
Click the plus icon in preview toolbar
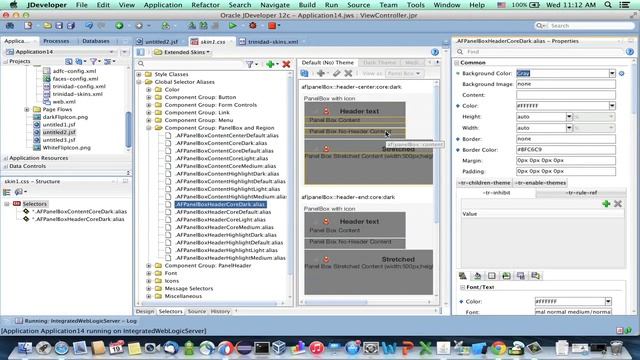[321, 73]
